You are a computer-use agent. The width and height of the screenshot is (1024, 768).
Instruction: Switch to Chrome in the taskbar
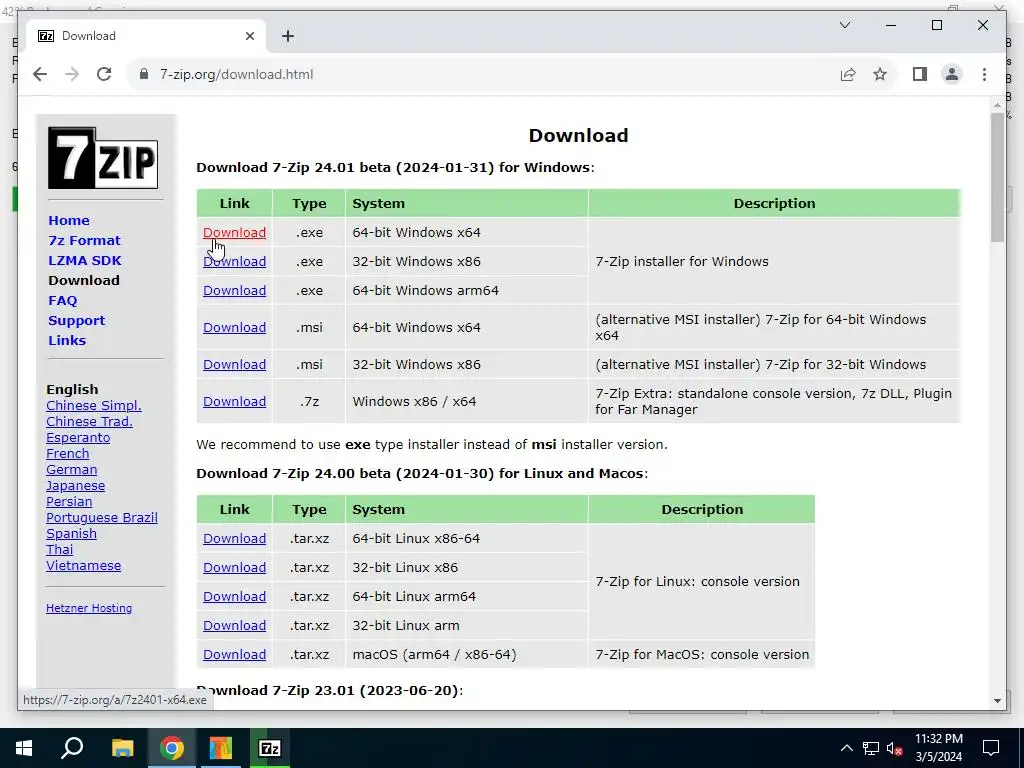click(172, 748)
